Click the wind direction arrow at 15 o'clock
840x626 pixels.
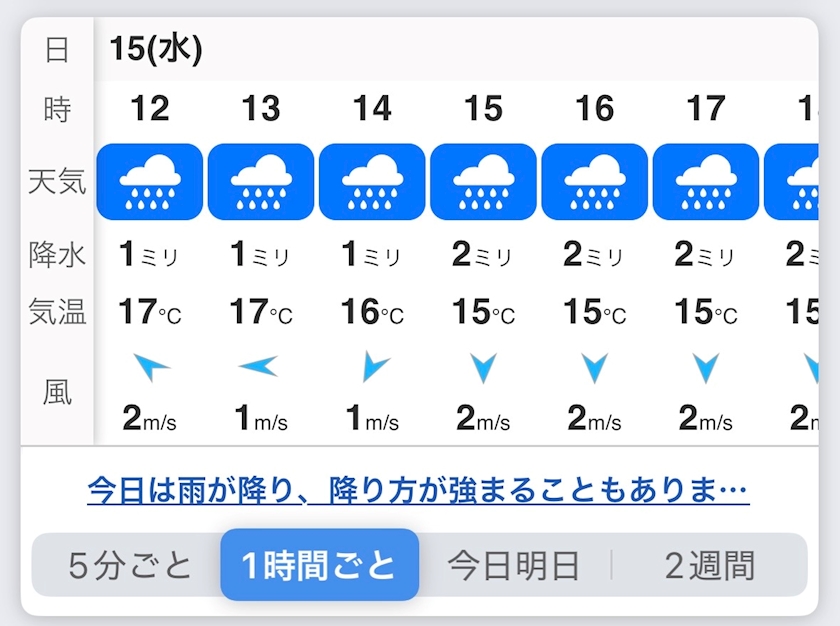(x=484, y=368)
